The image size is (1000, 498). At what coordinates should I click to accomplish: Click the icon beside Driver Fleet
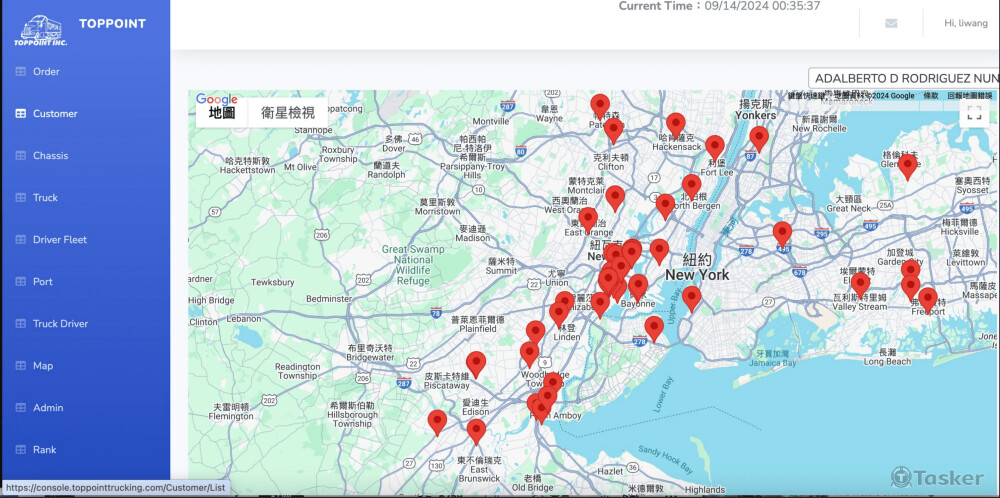(x=20, y=240)
